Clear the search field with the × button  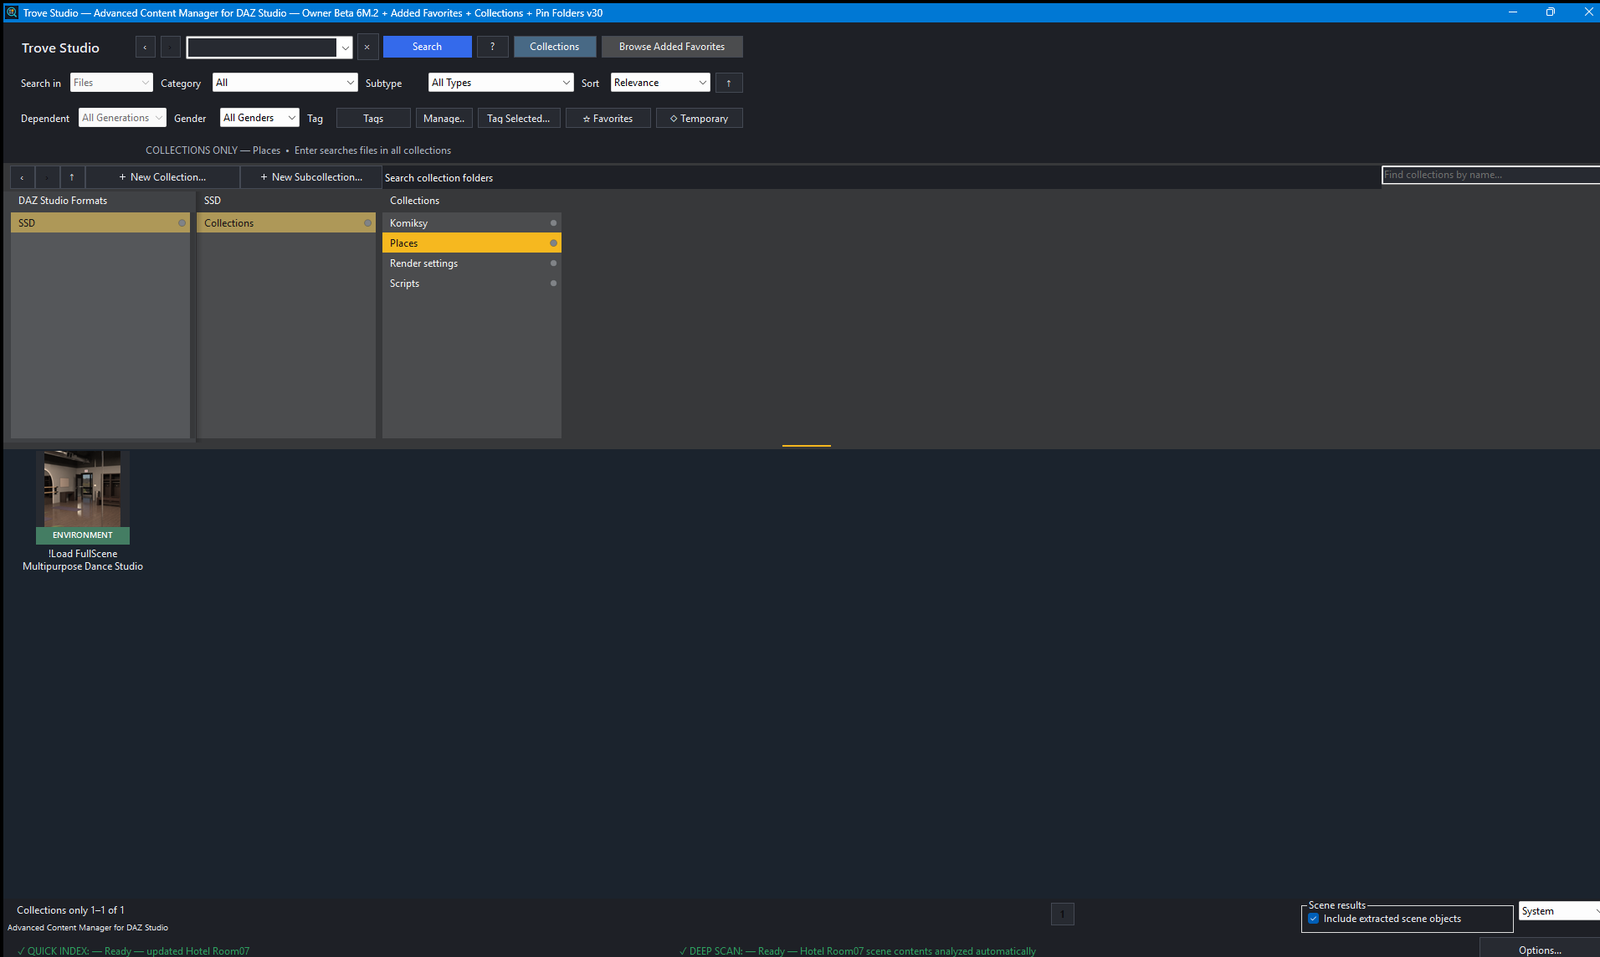point(367,47)
